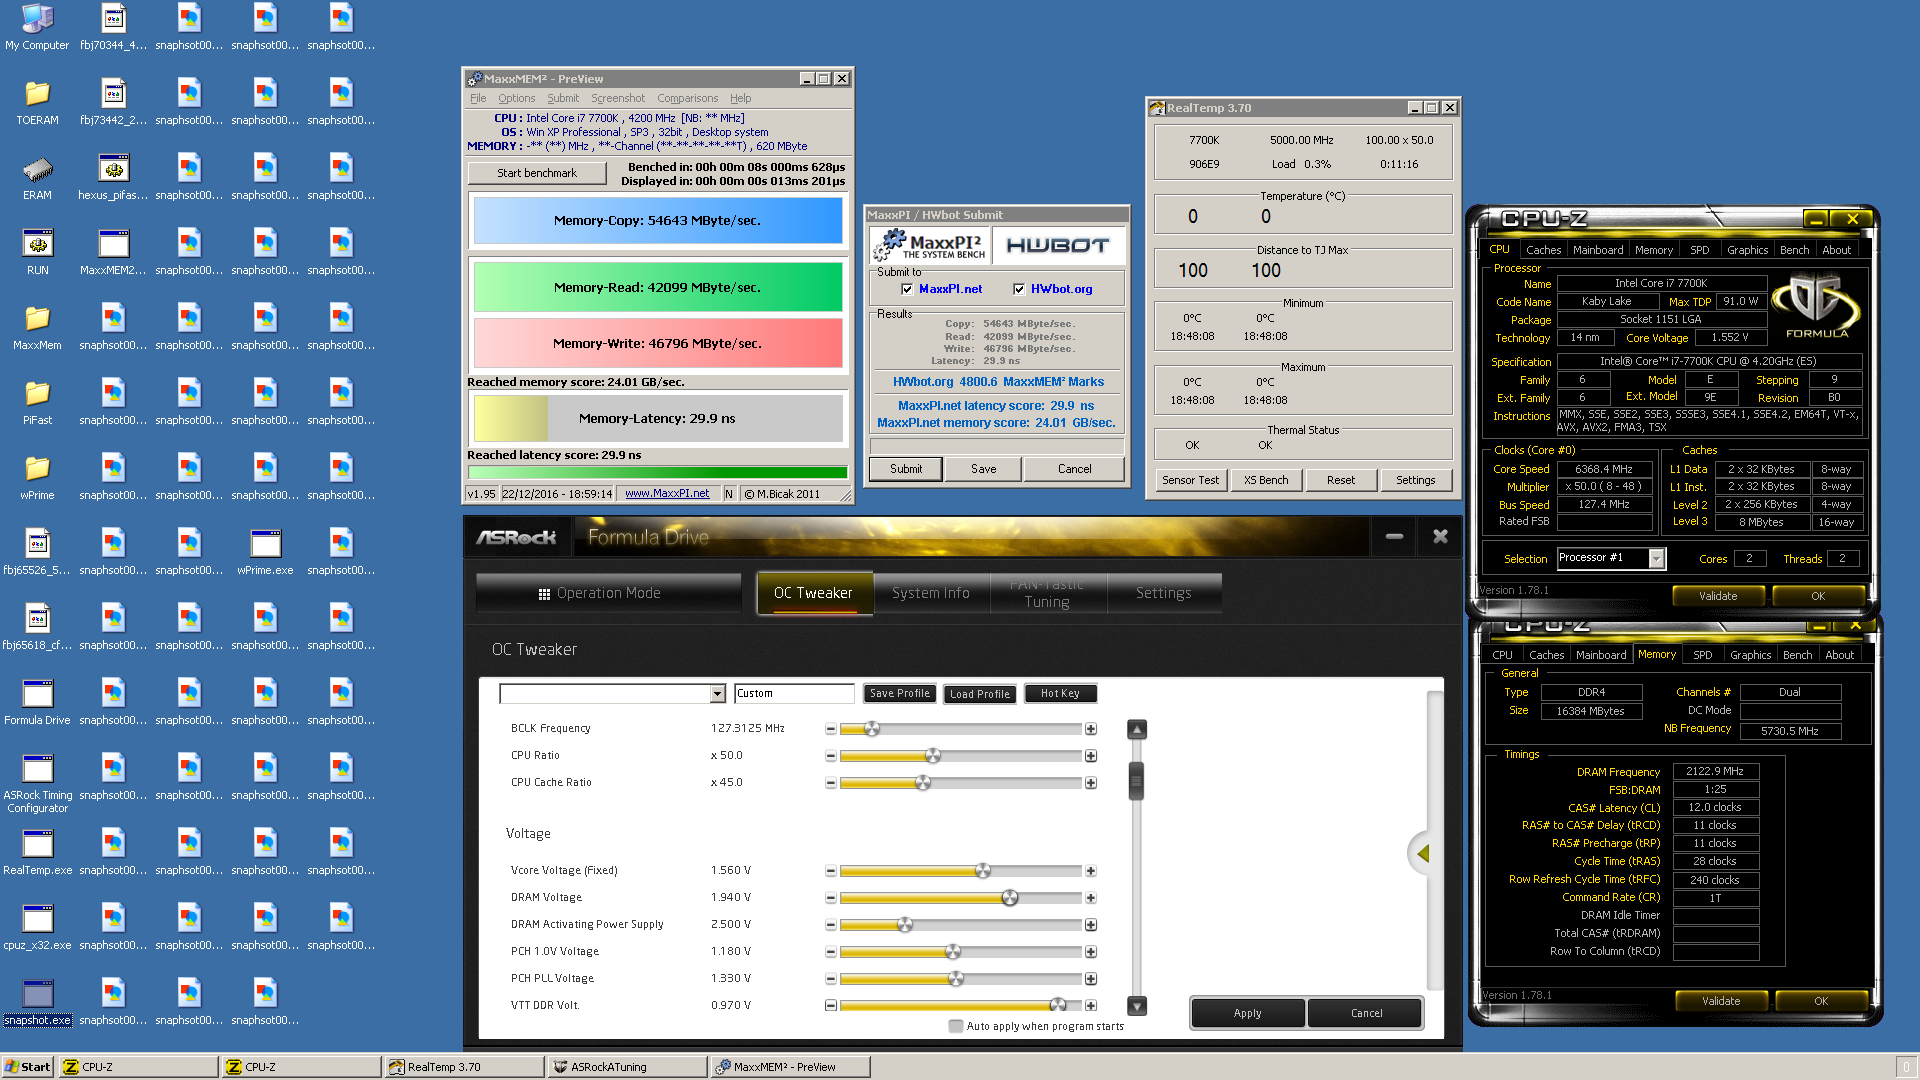Launch RealTemp.exe desktop icon

[x=37, y=852]
